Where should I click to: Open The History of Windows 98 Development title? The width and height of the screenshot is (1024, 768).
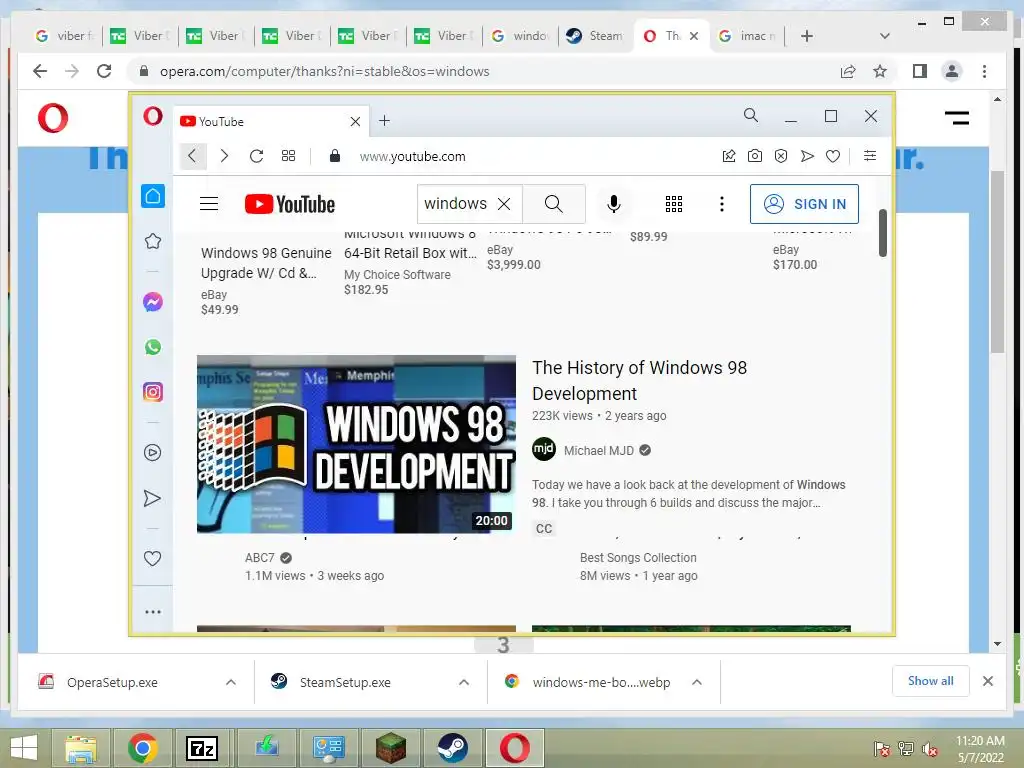[x=639, y=381]
